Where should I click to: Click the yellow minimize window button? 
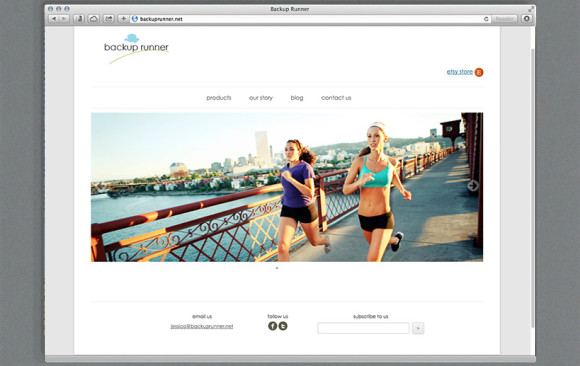58,9
